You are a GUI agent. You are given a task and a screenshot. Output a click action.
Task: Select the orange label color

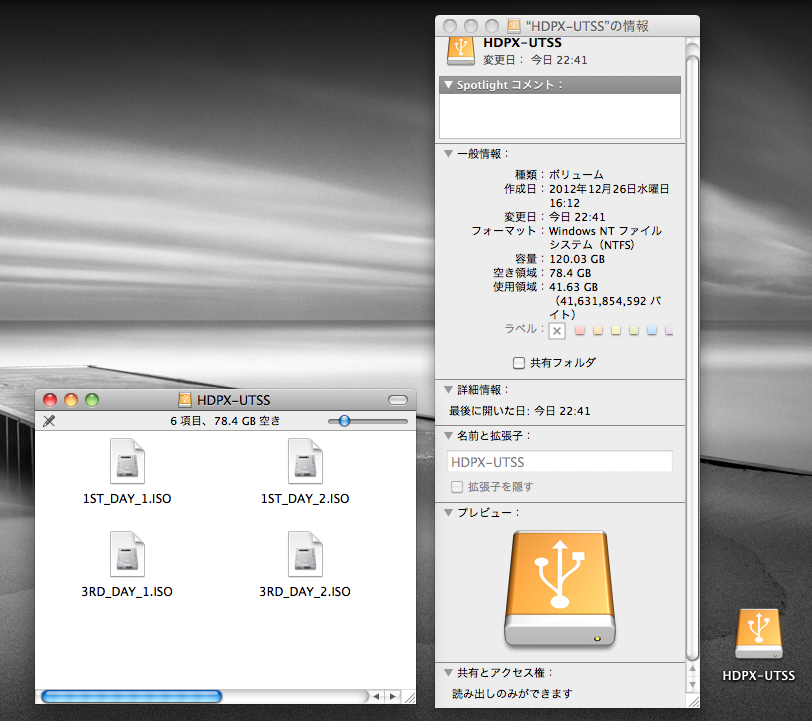point(598,330)
